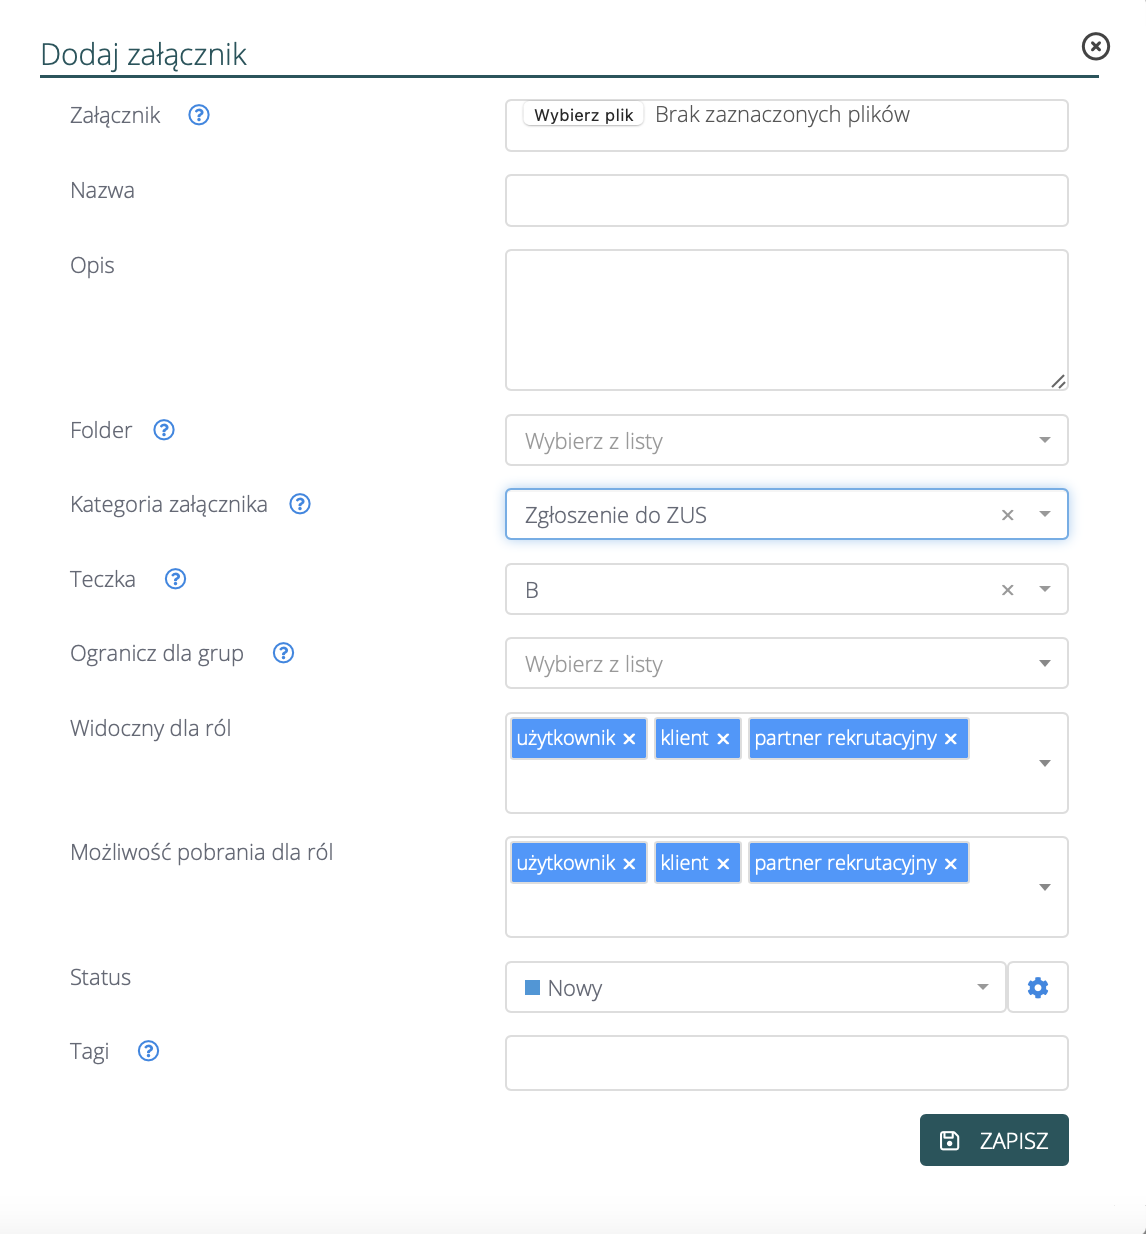Screen dimensions: 1146x1234
Task: Click help icon for Ogranicz dla grup
Action: pyautogui.click(x=284, y=653)
